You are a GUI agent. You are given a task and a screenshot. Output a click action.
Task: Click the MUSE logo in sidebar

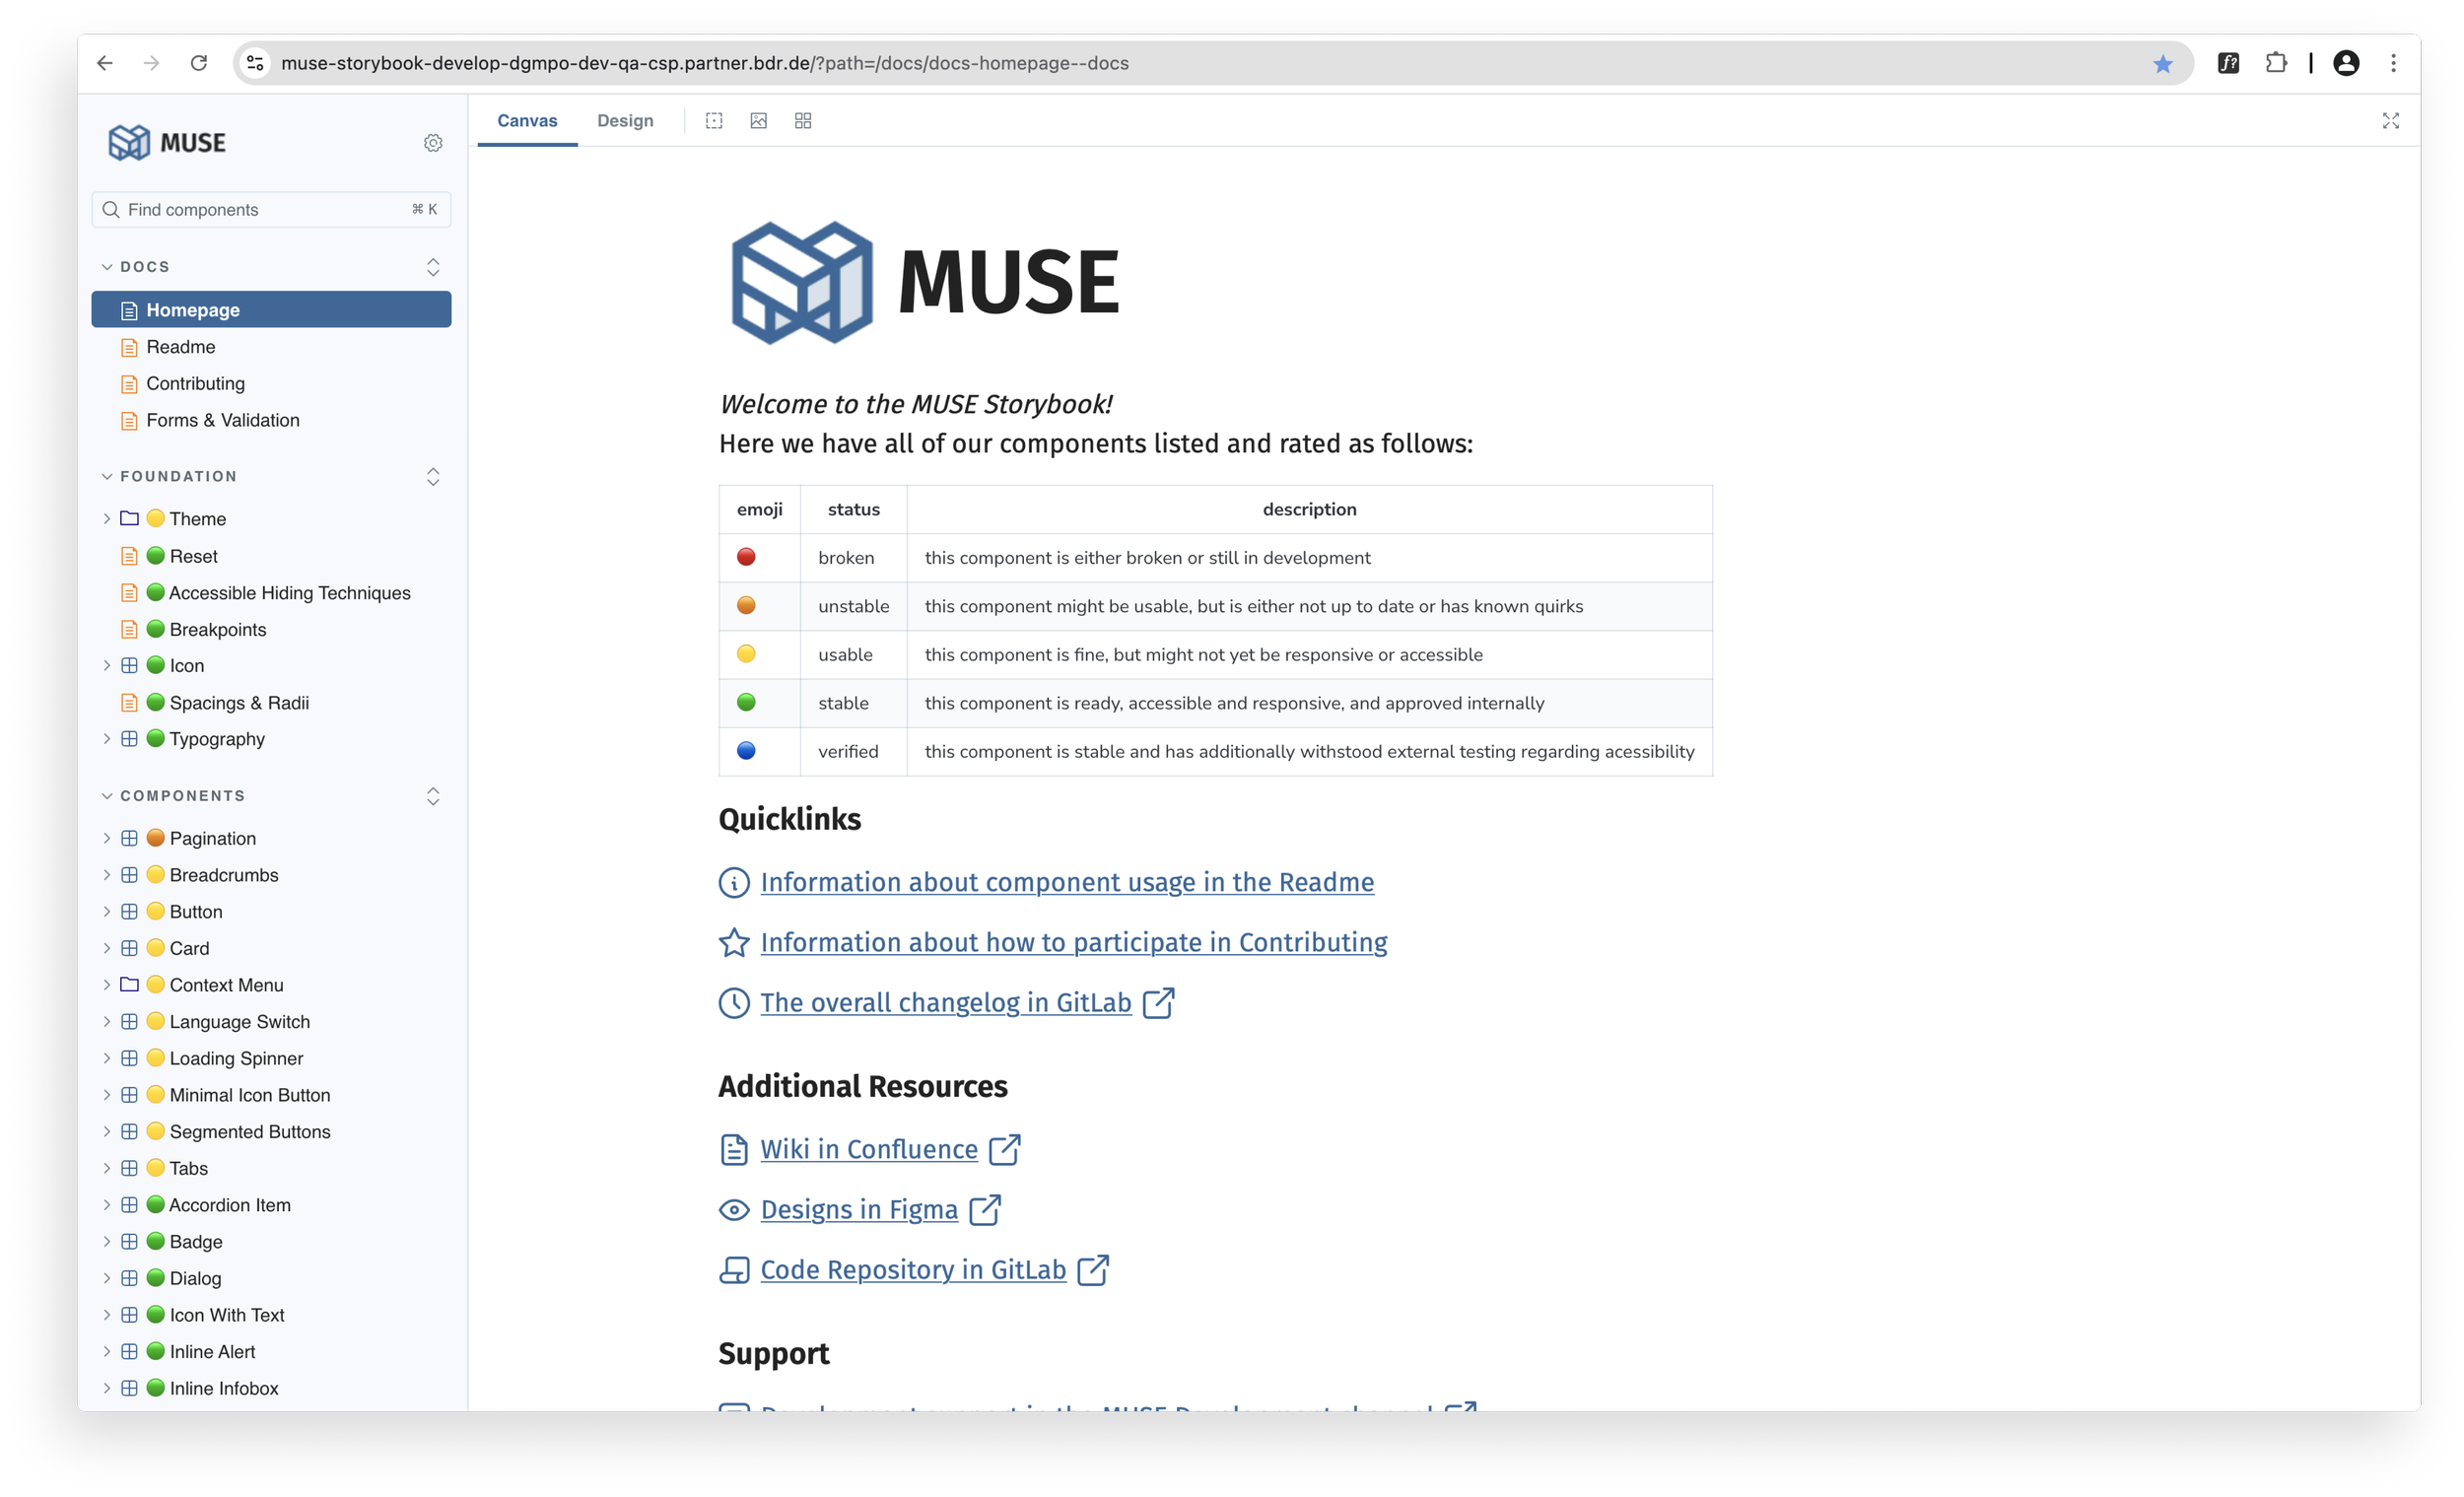point(167,143)
